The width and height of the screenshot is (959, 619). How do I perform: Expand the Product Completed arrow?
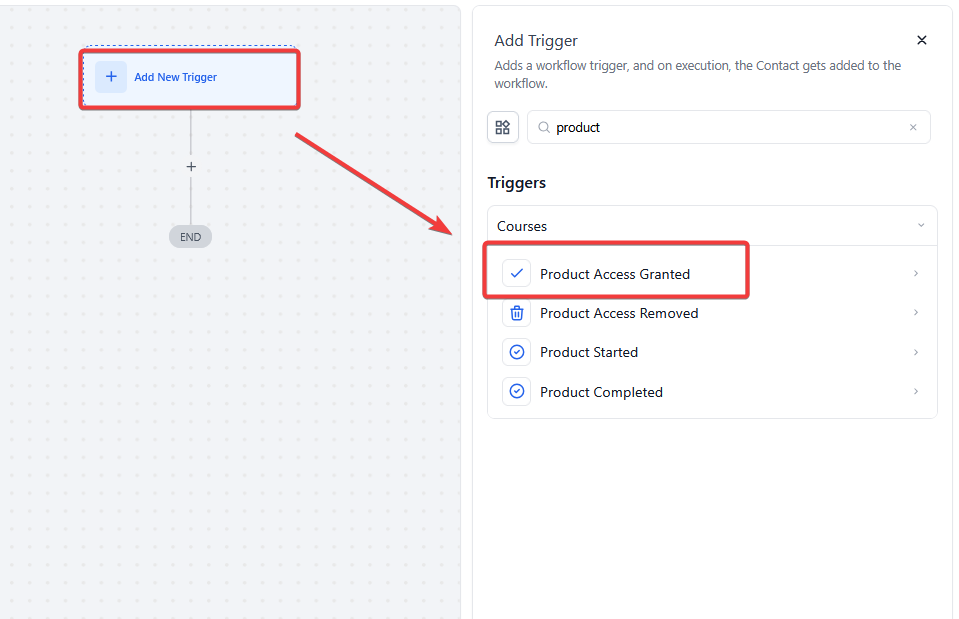coord(916,392)
